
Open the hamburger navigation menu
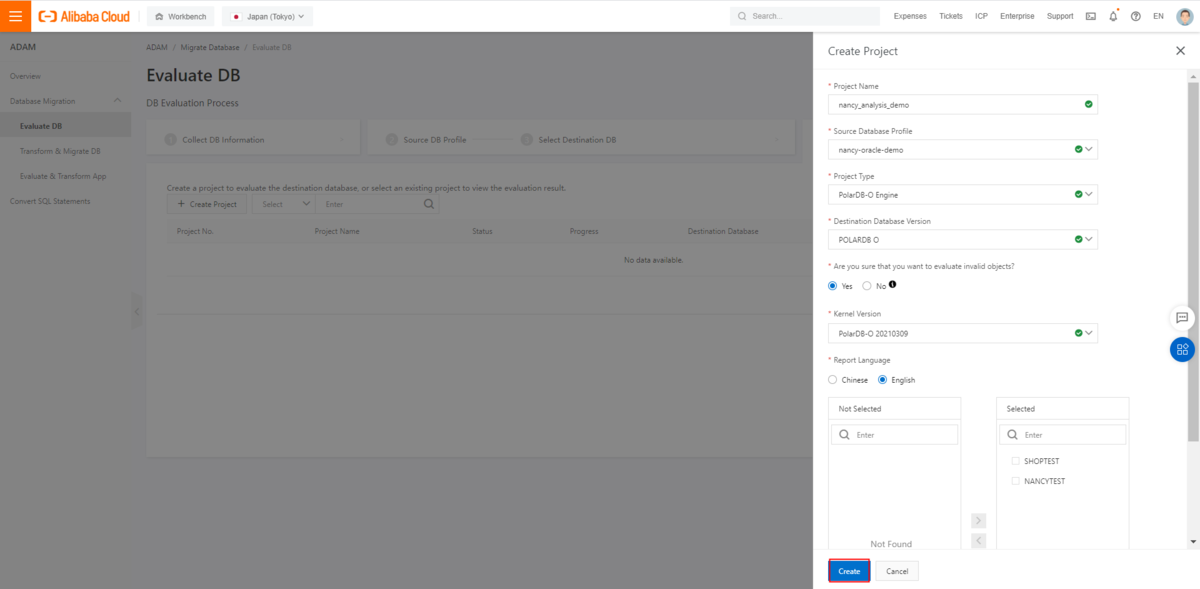point(15,16)
